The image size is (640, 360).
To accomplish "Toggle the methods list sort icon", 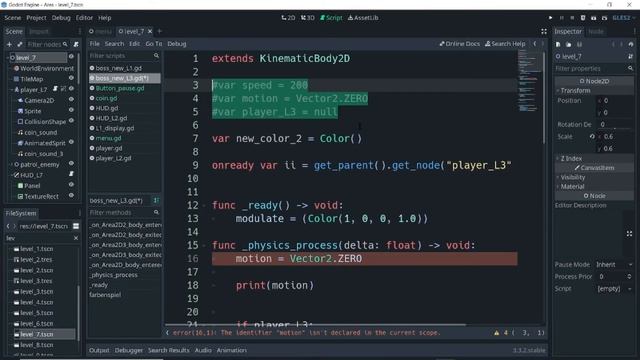I will [x=156, y=200].
